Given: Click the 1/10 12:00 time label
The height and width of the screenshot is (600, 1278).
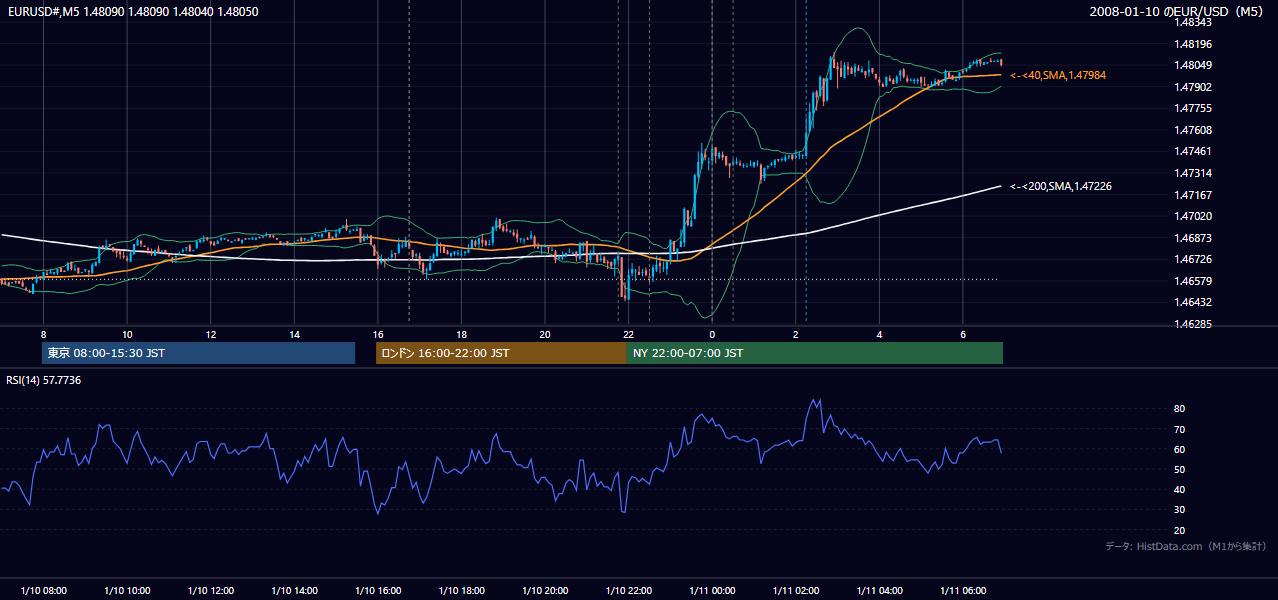Looking at the screenshot, I should tap(211, 591).
